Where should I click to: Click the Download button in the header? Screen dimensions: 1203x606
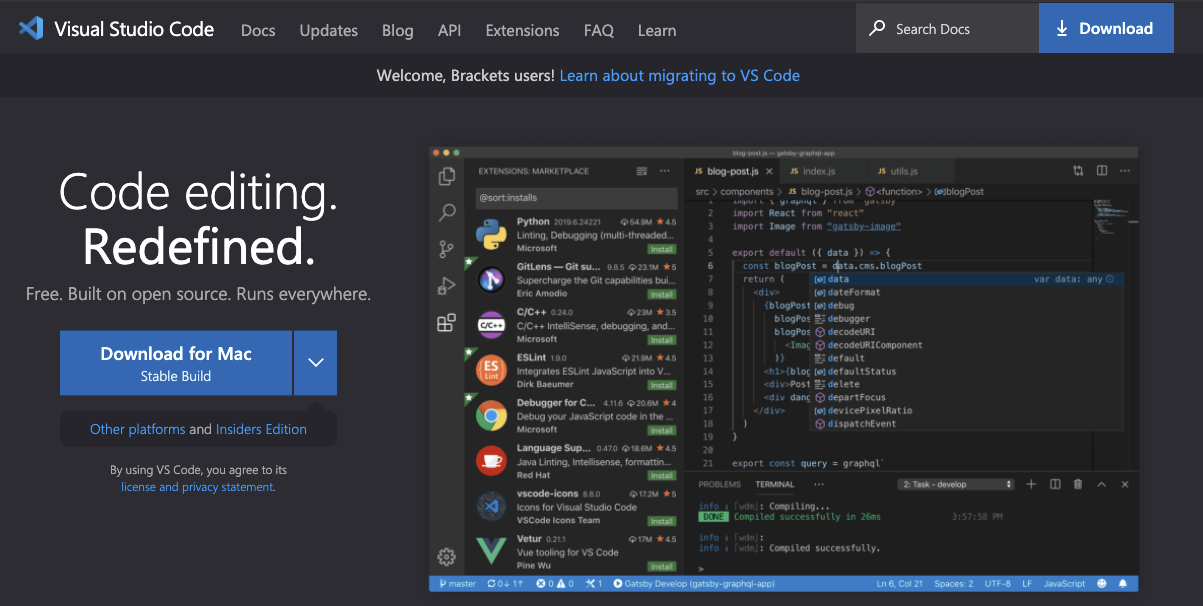1105,28
